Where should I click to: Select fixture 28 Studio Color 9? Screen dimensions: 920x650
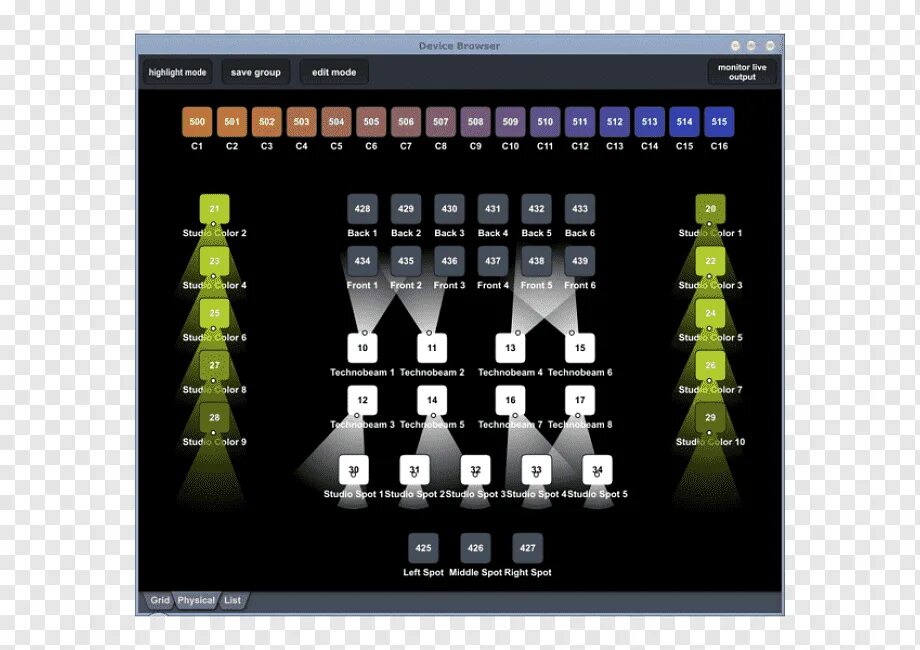pyautogui.click(x=214, y=418)
